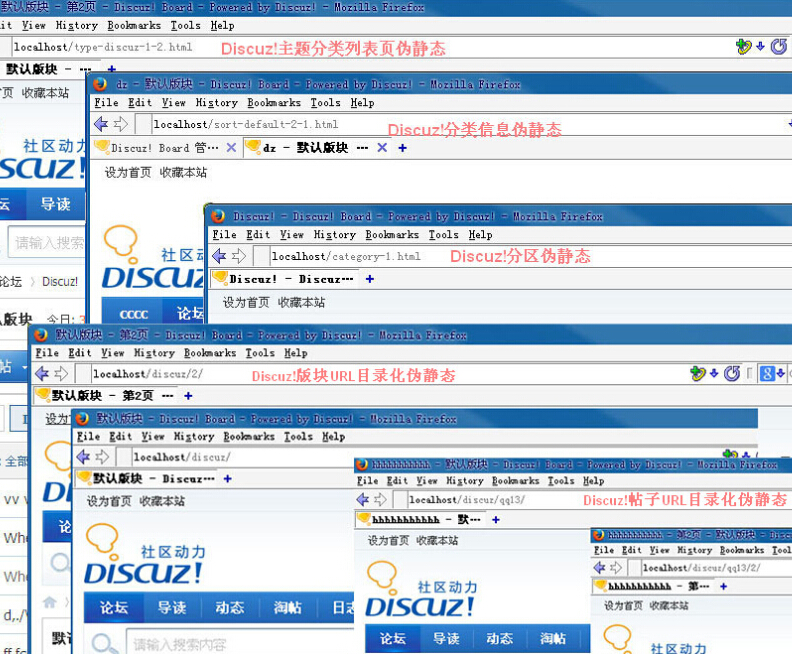
Task: Click the back arrow in the localhost/discuz/ window
Action: tap(83, 457)
